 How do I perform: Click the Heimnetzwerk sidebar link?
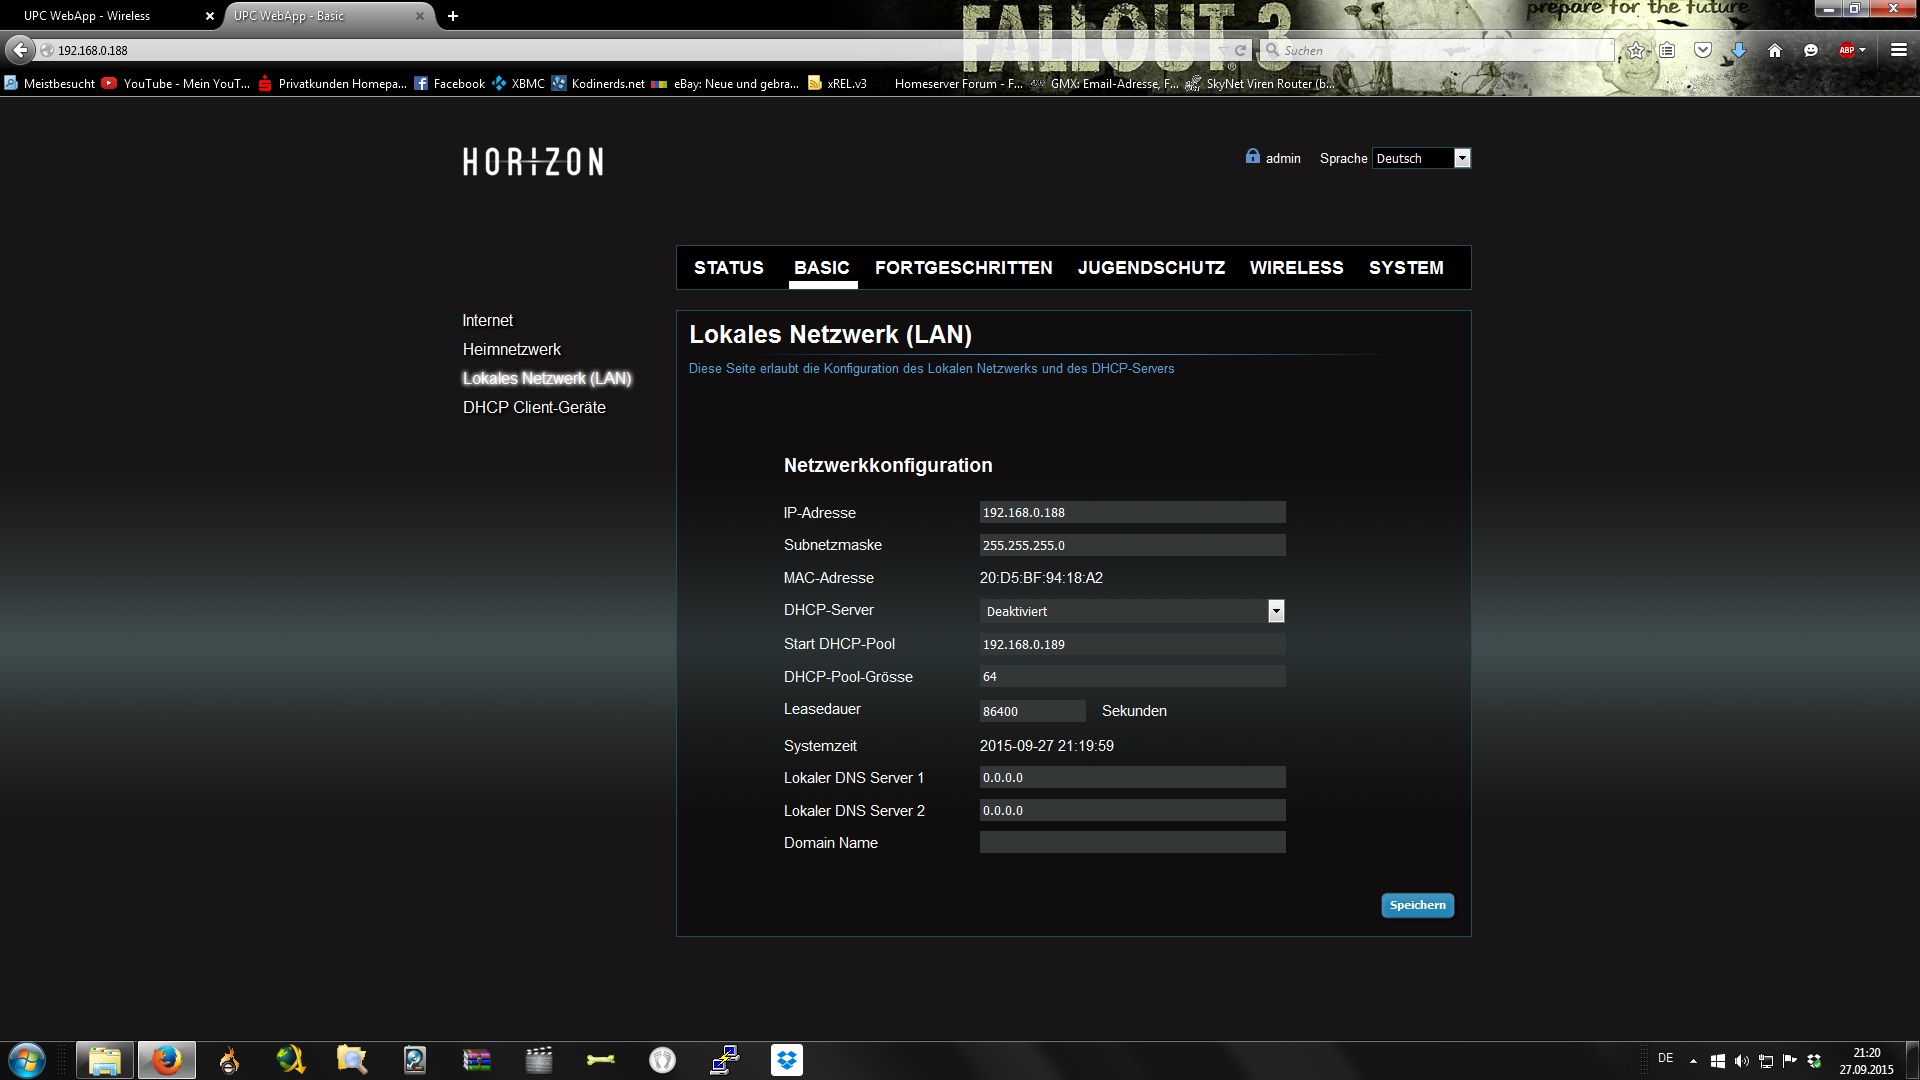pyautogui.click(x=511, y=349)
